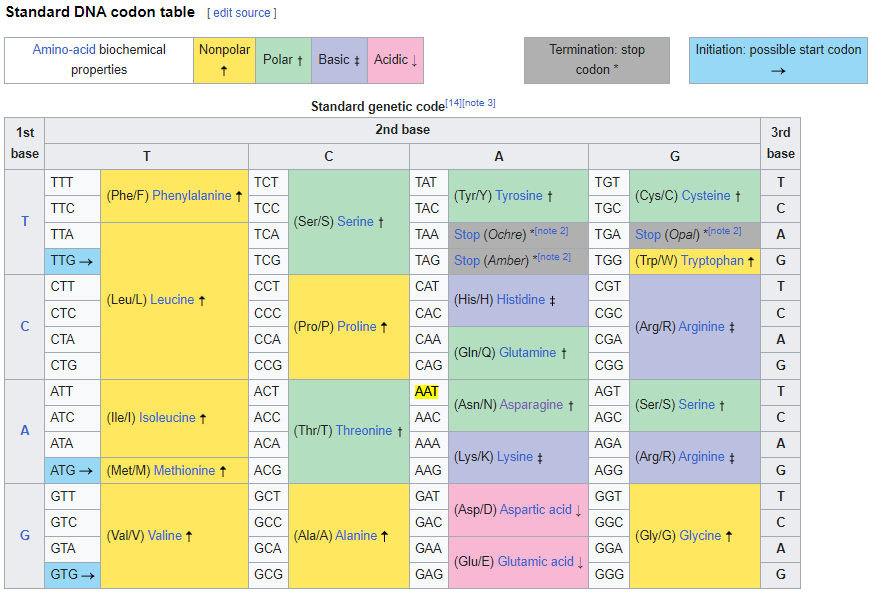
Task: Click the '2nd base' header cell
Action: click(x=403, y=130)
